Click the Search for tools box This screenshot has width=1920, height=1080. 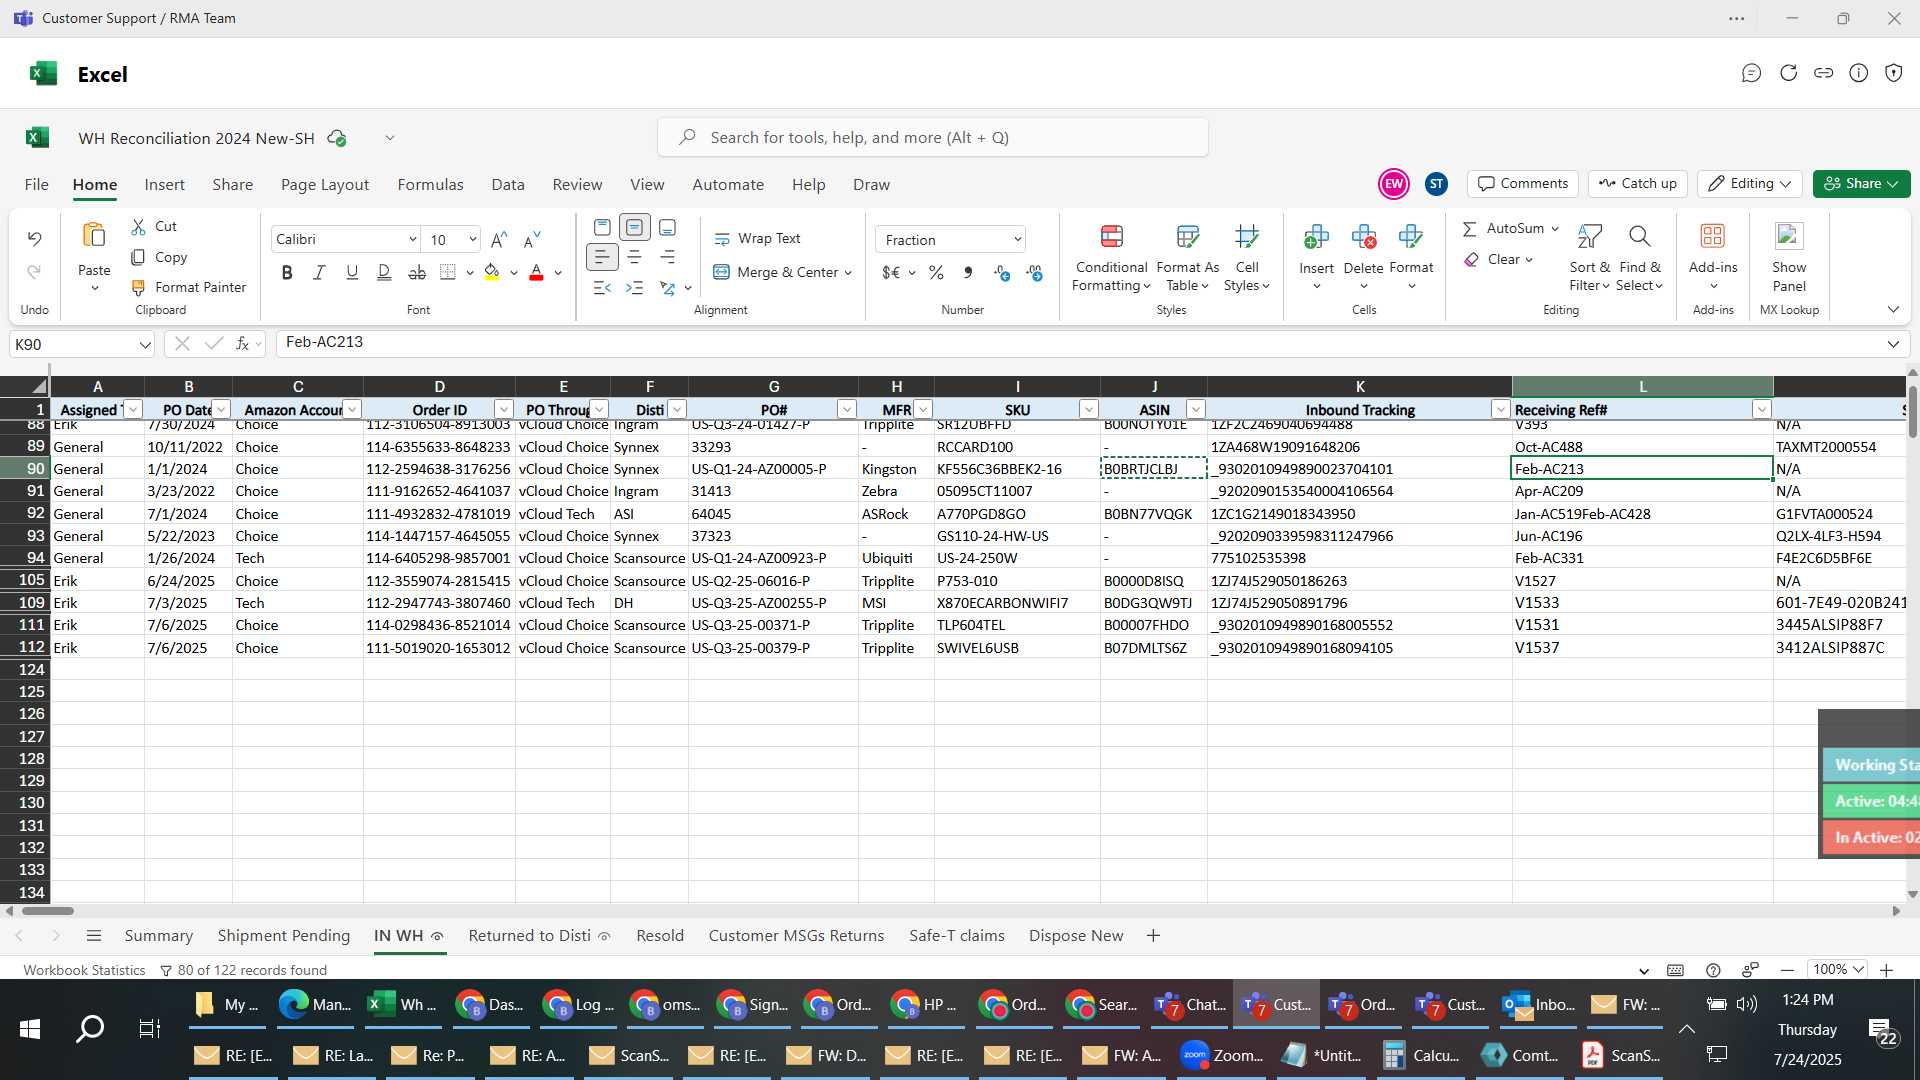pos(932,138)
